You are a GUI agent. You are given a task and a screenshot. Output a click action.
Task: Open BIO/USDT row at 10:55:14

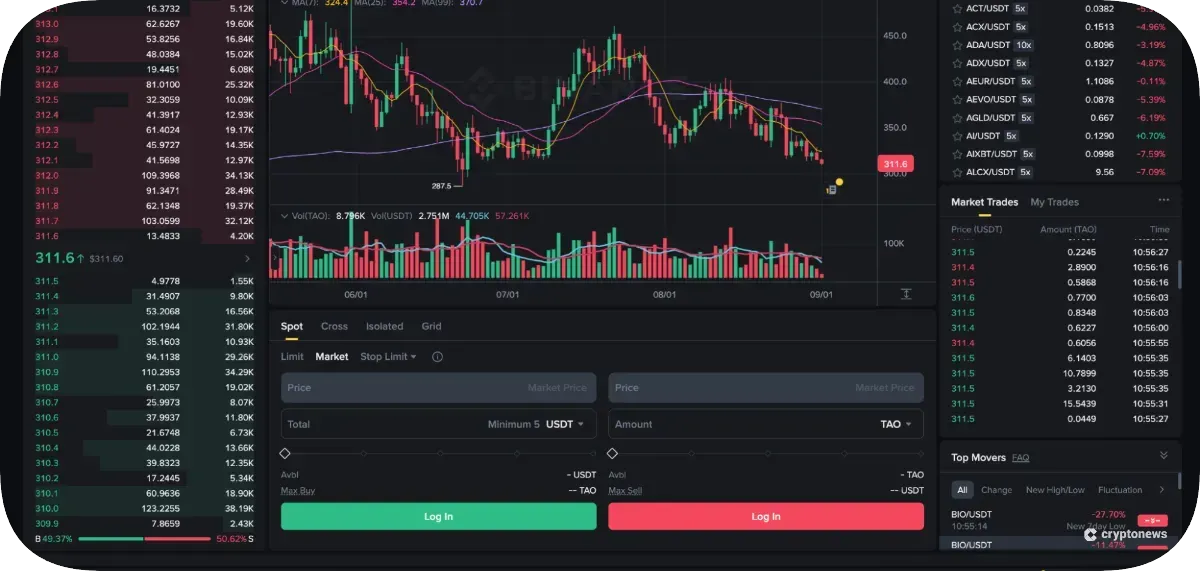tap(1058, 519)
